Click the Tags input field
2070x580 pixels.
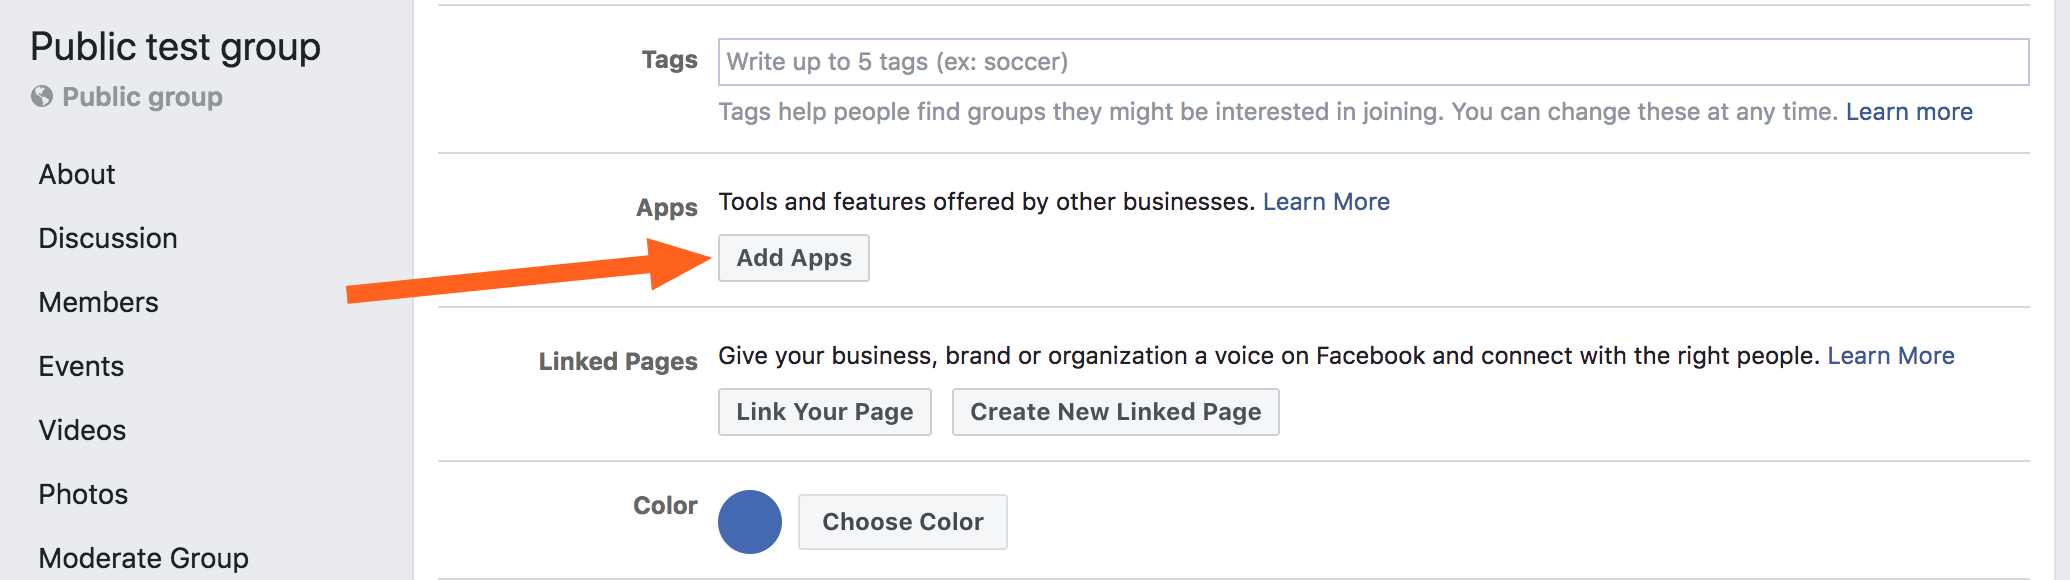coord(1372,62)
